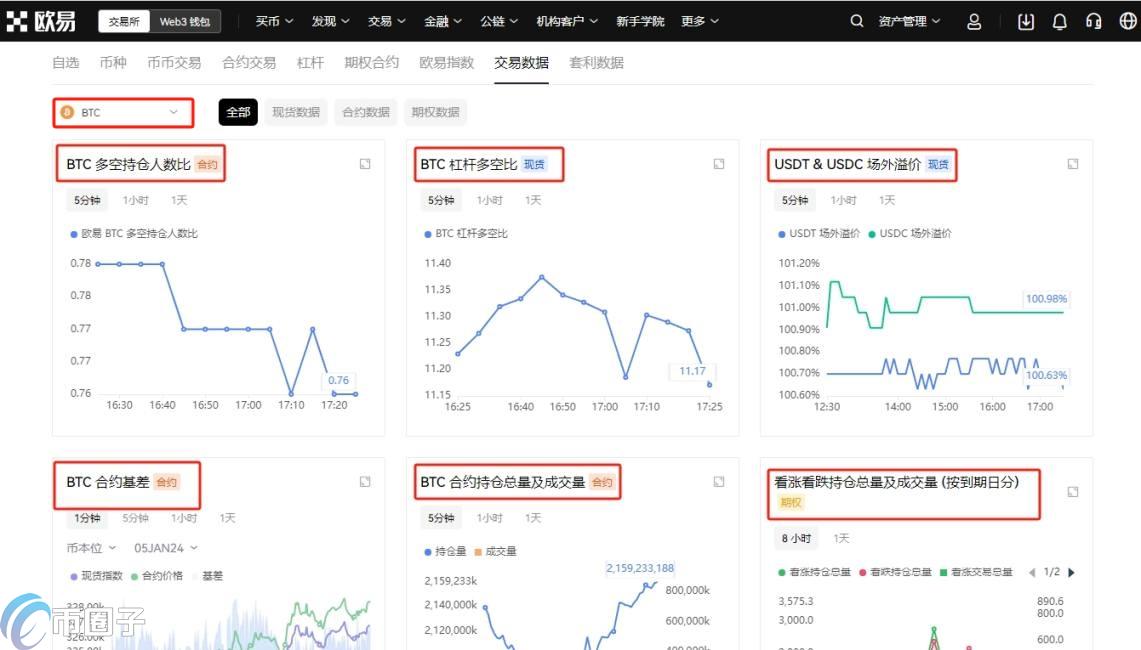Select 1小时 interval on BTC 杠杆多空比
The width and height of the screenshot is (1141, 650).
489,200
